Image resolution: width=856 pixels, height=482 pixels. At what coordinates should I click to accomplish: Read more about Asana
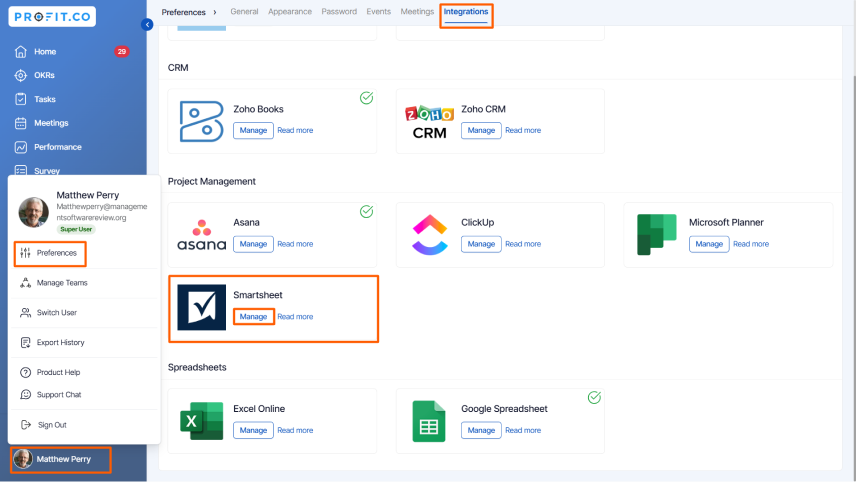(x=295, y=244)
